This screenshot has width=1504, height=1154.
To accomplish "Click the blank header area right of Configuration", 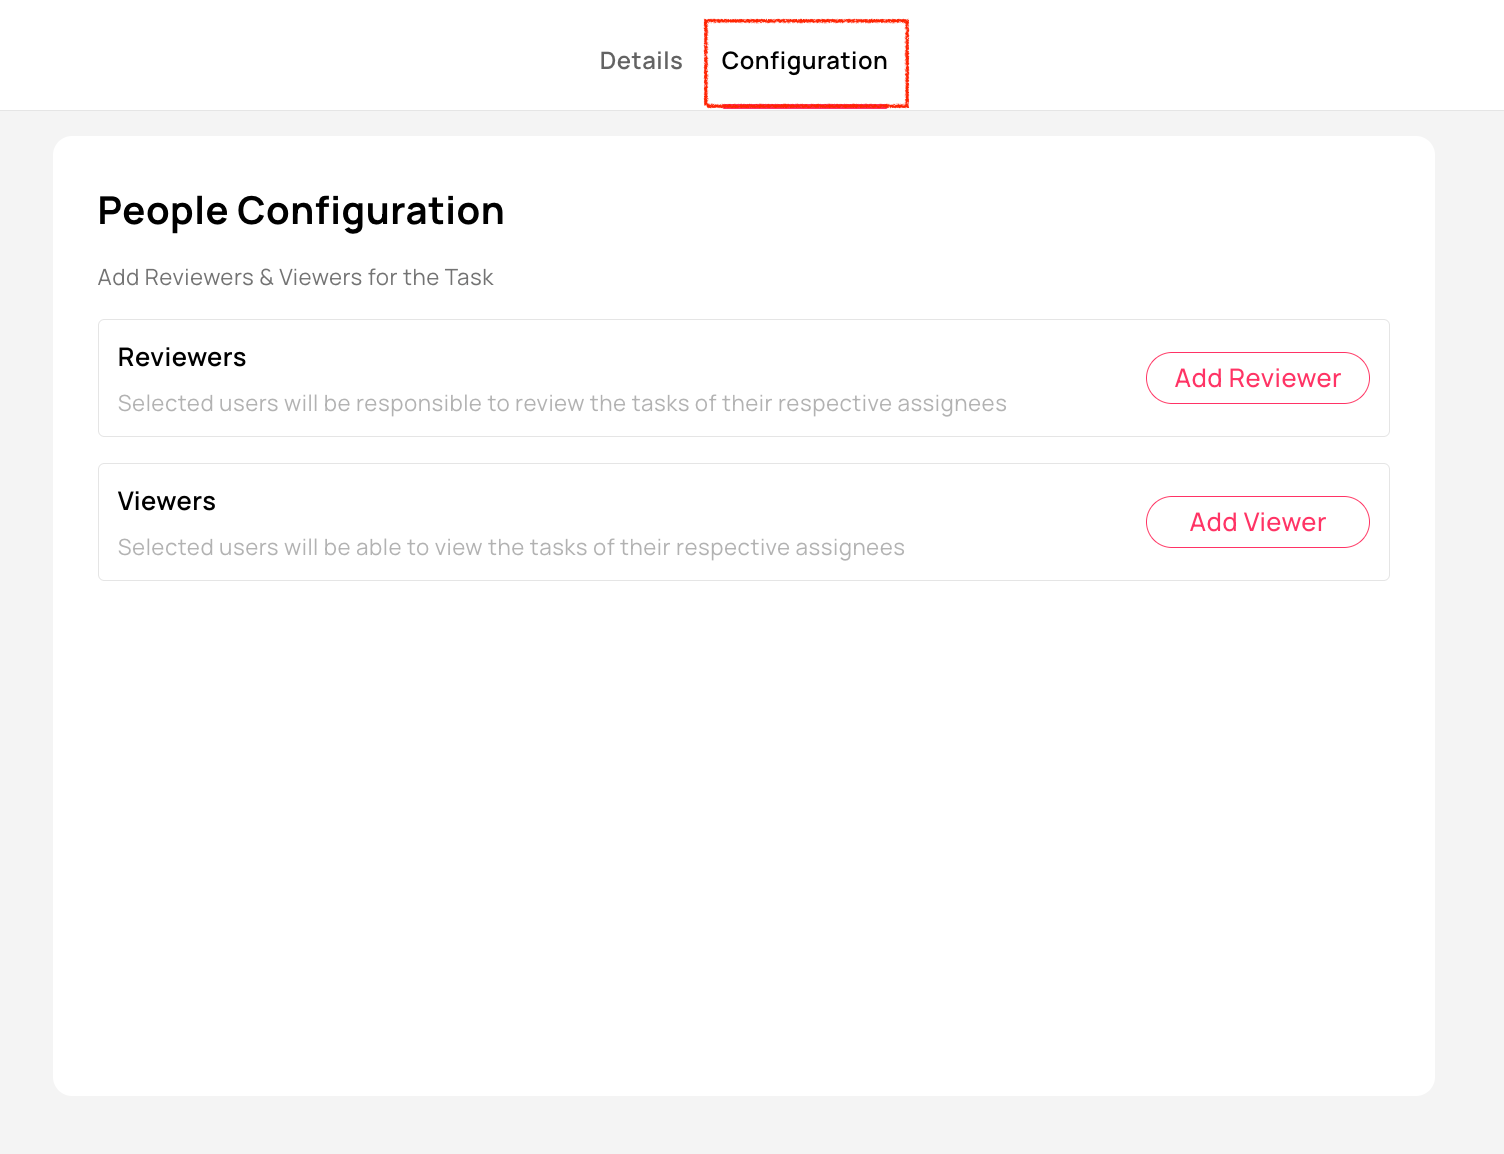I will [x=1200, y=55].
